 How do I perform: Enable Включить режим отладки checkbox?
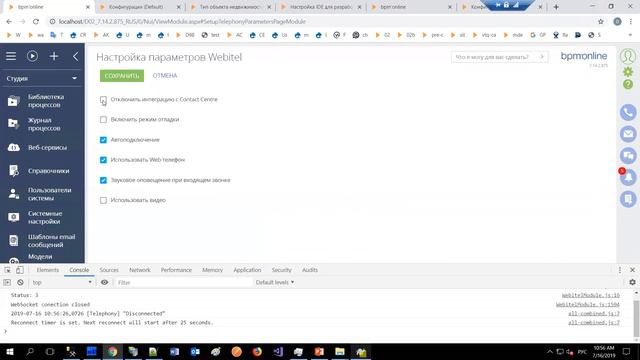[x=103, y=120]
